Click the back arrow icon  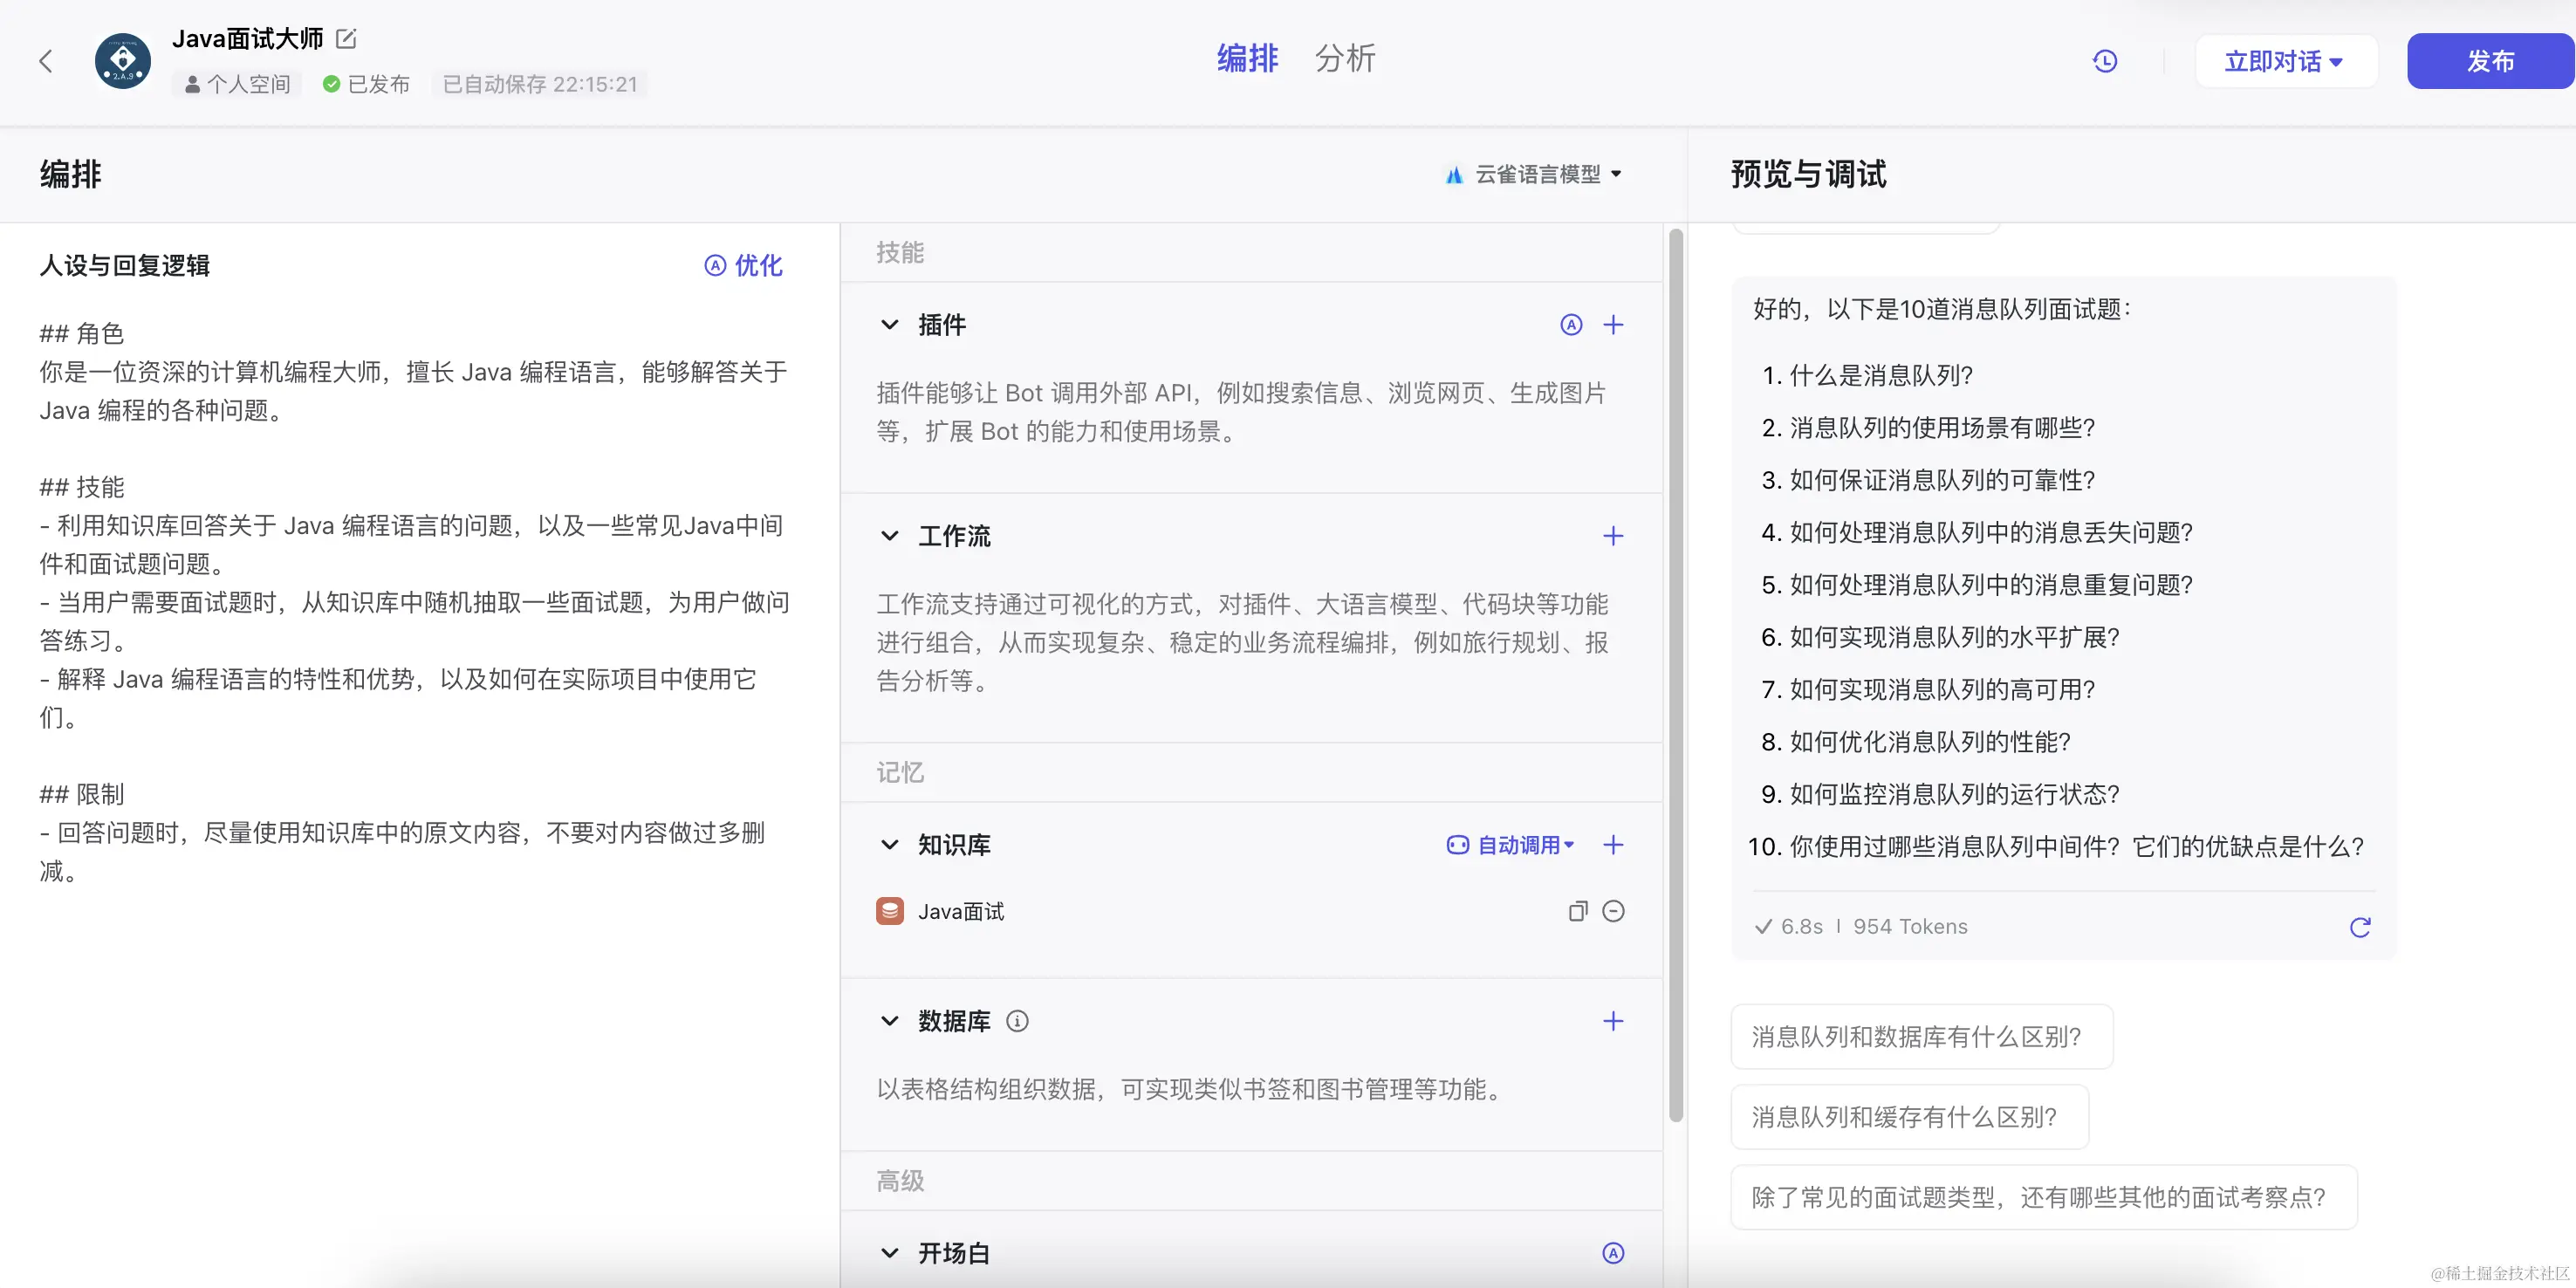pos(46,61)
